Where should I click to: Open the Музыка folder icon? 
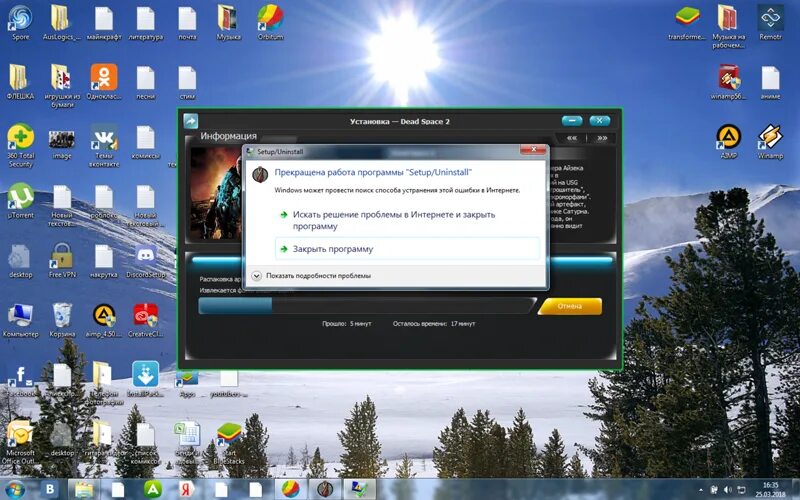click(x=229, y=21)
